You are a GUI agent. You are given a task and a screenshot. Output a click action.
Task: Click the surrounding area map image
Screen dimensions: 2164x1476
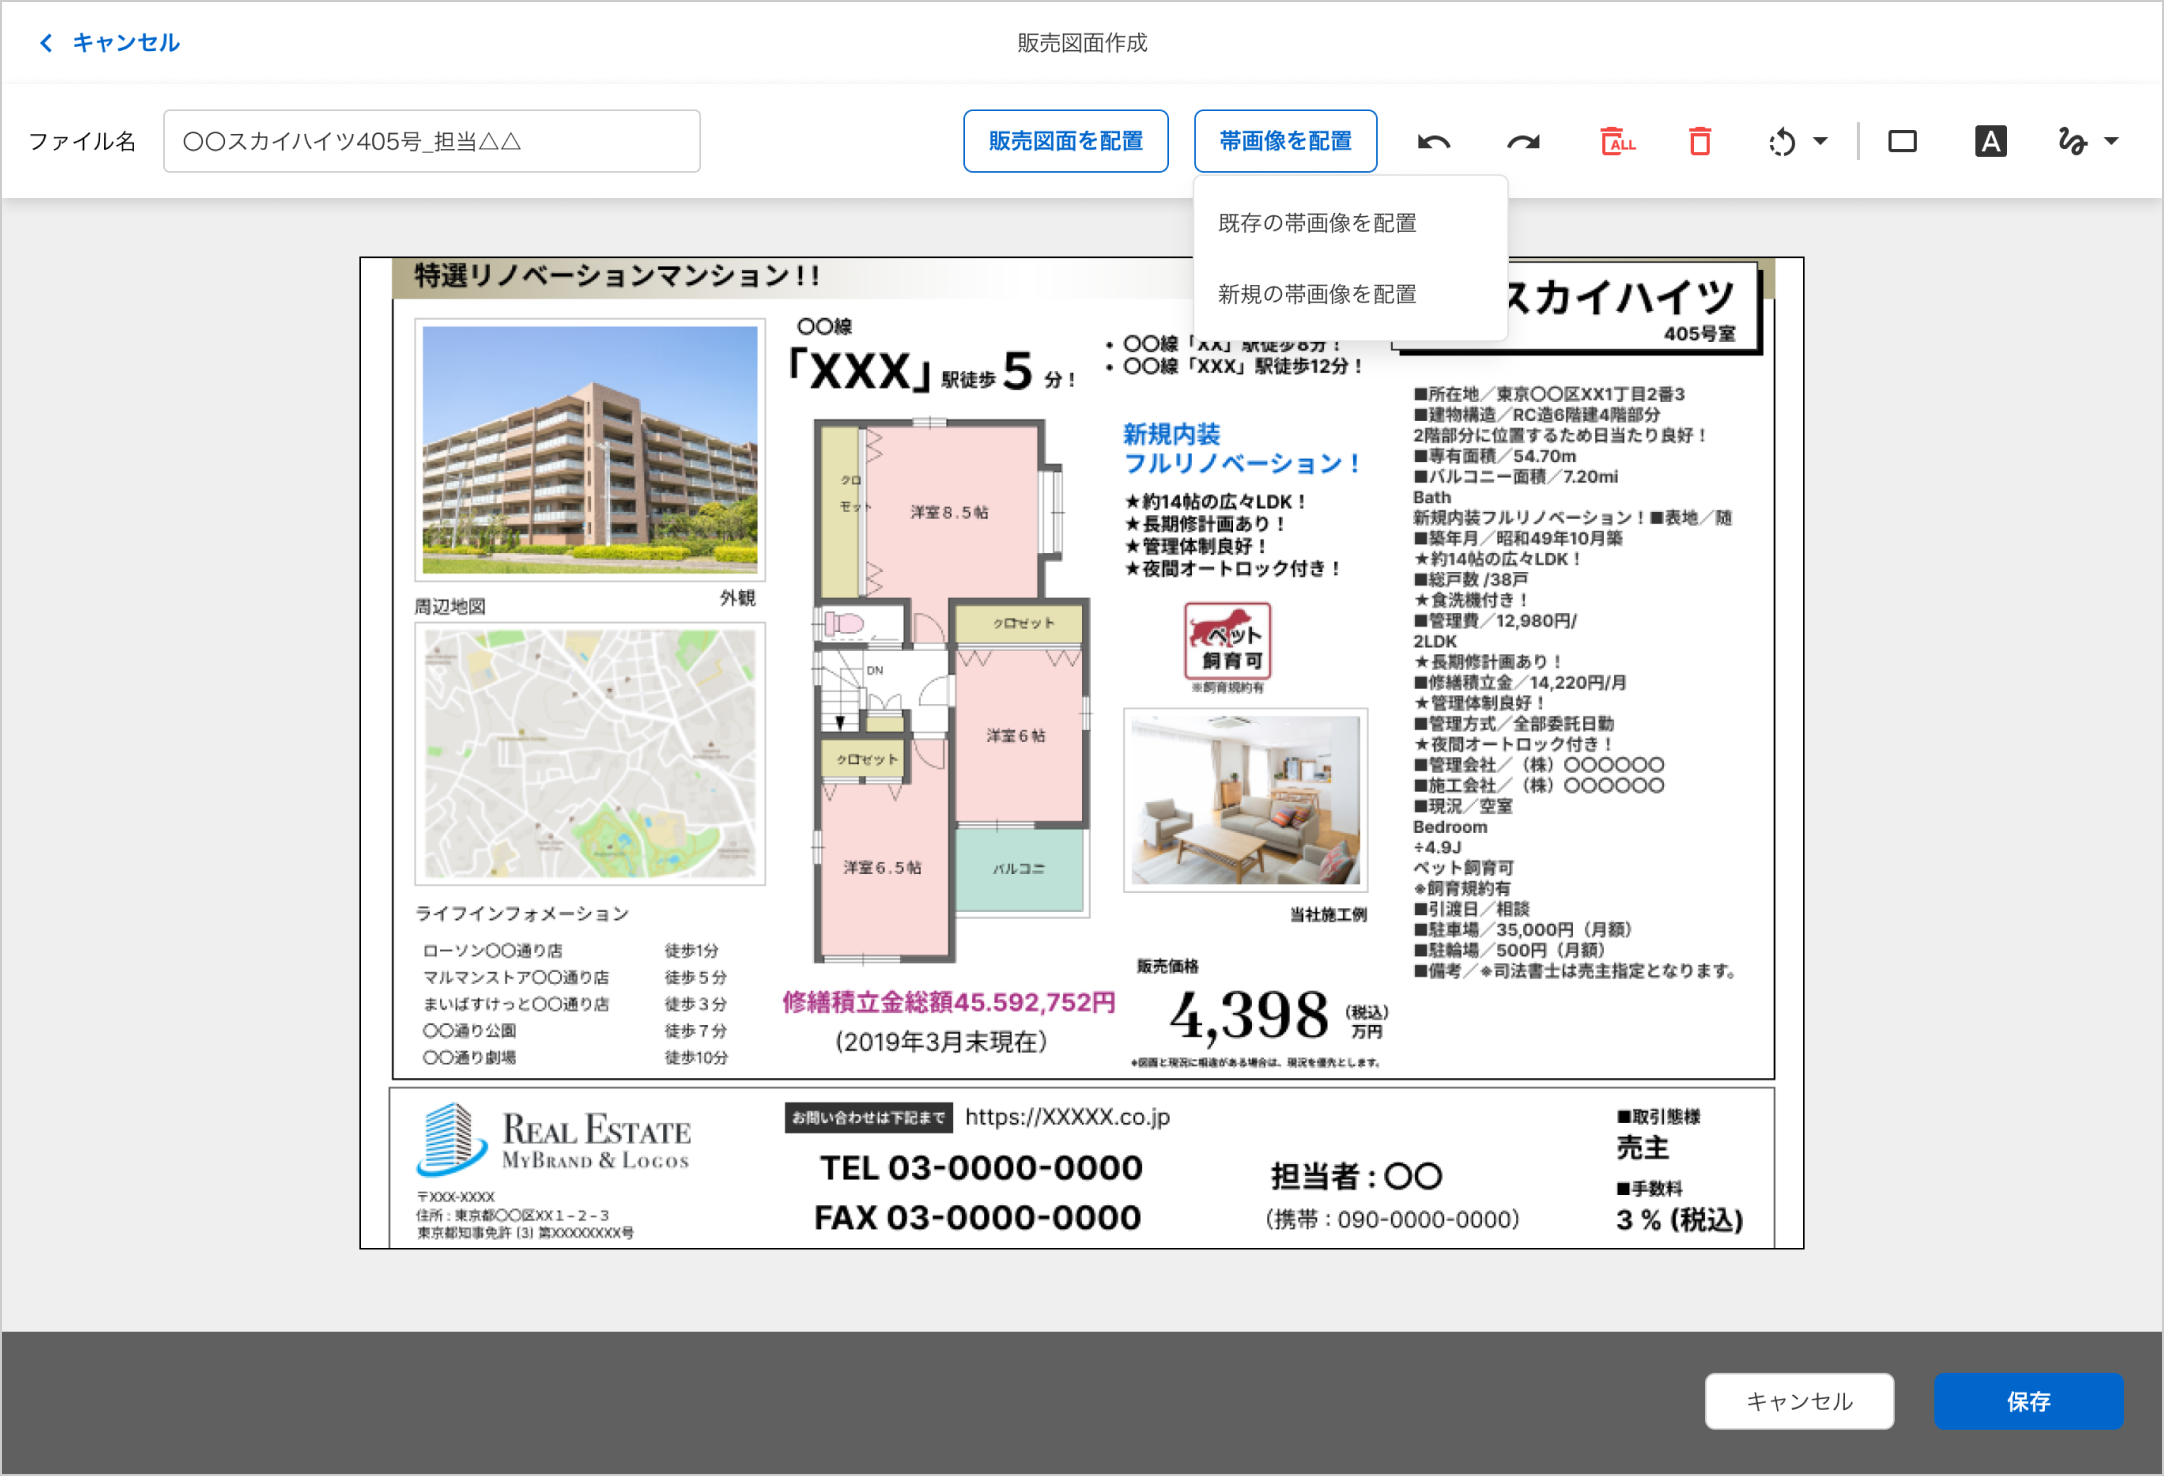coord(590,753)
